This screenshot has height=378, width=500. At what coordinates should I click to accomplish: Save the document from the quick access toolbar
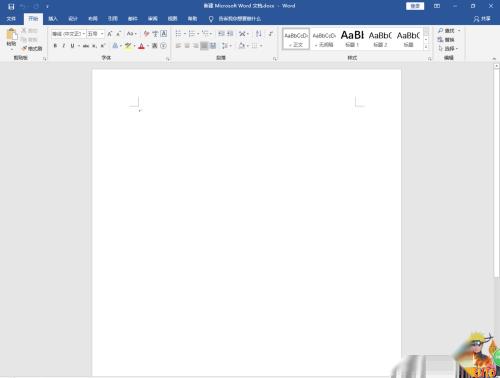pos(11,6)
